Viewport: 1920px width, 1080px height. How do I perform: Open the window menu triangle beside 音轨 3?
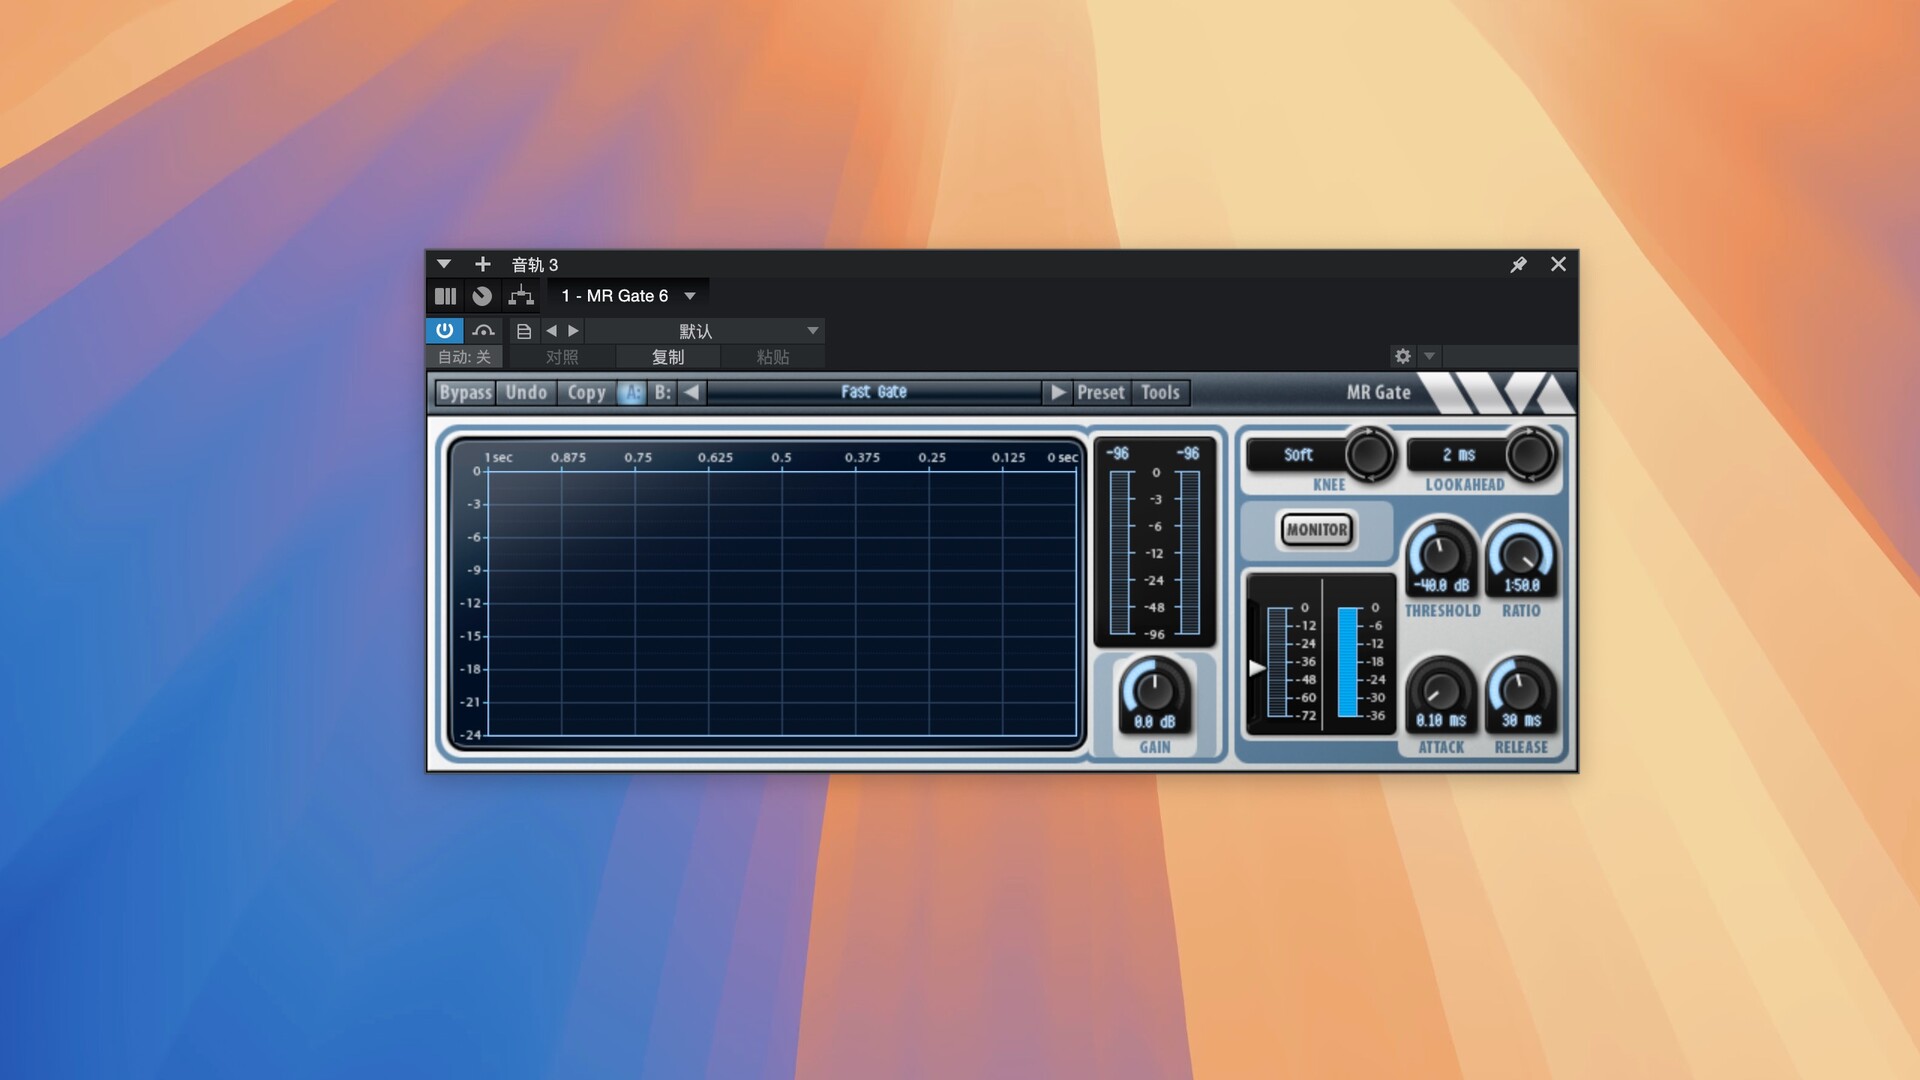(x=444, y=264)
